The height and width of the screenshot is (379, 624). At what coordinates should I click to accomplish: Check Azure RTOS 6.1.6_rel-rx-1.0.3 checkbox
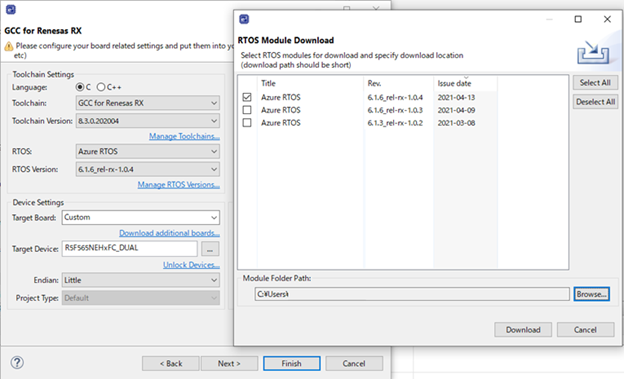pyautogui.click(x=247, y=109)
